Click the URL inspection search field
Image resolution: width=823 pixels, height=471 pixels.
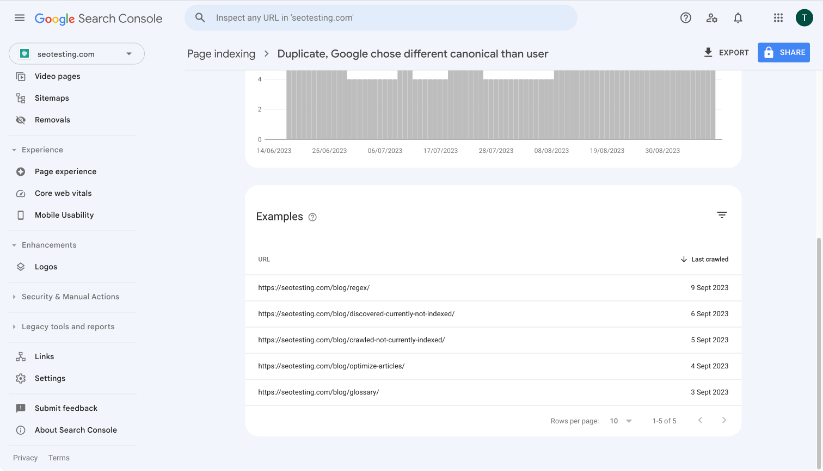pos(381,18)
